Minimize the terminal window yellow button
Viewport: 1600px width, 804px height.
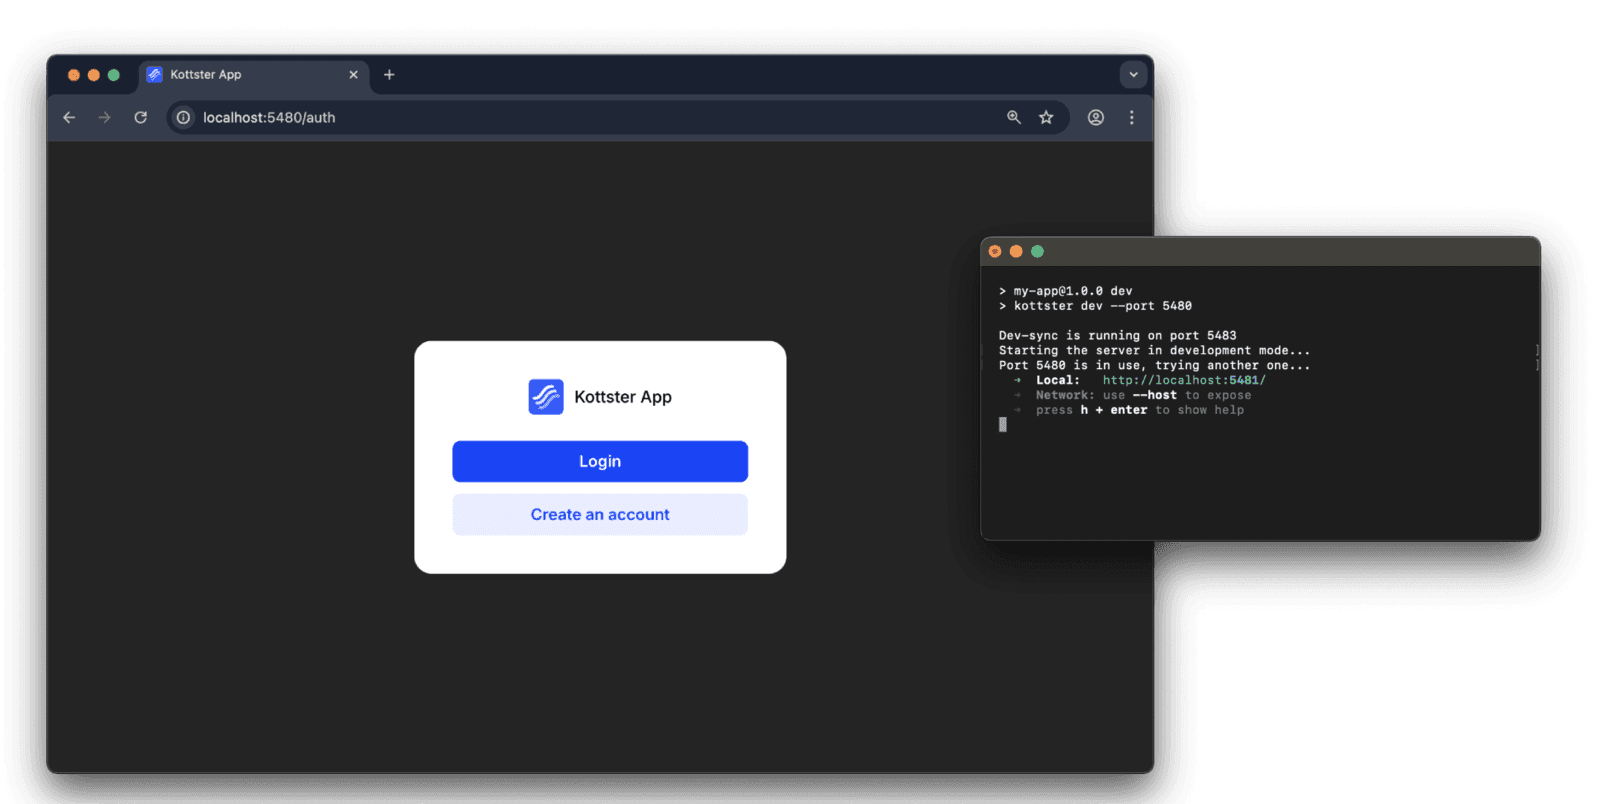click(1016, 251)
